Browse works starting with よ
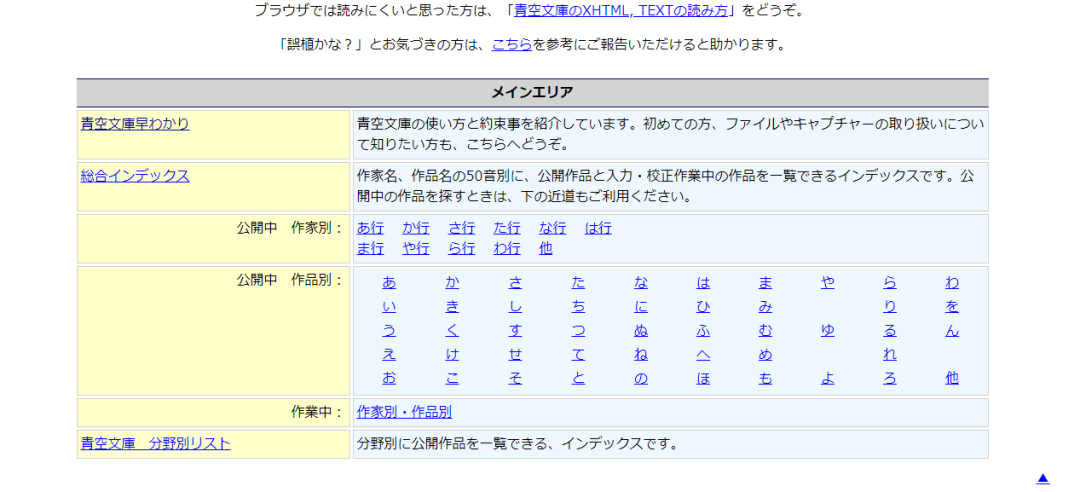The height and width of the screenshot is (492, 1080). click(x=828, y=378)
